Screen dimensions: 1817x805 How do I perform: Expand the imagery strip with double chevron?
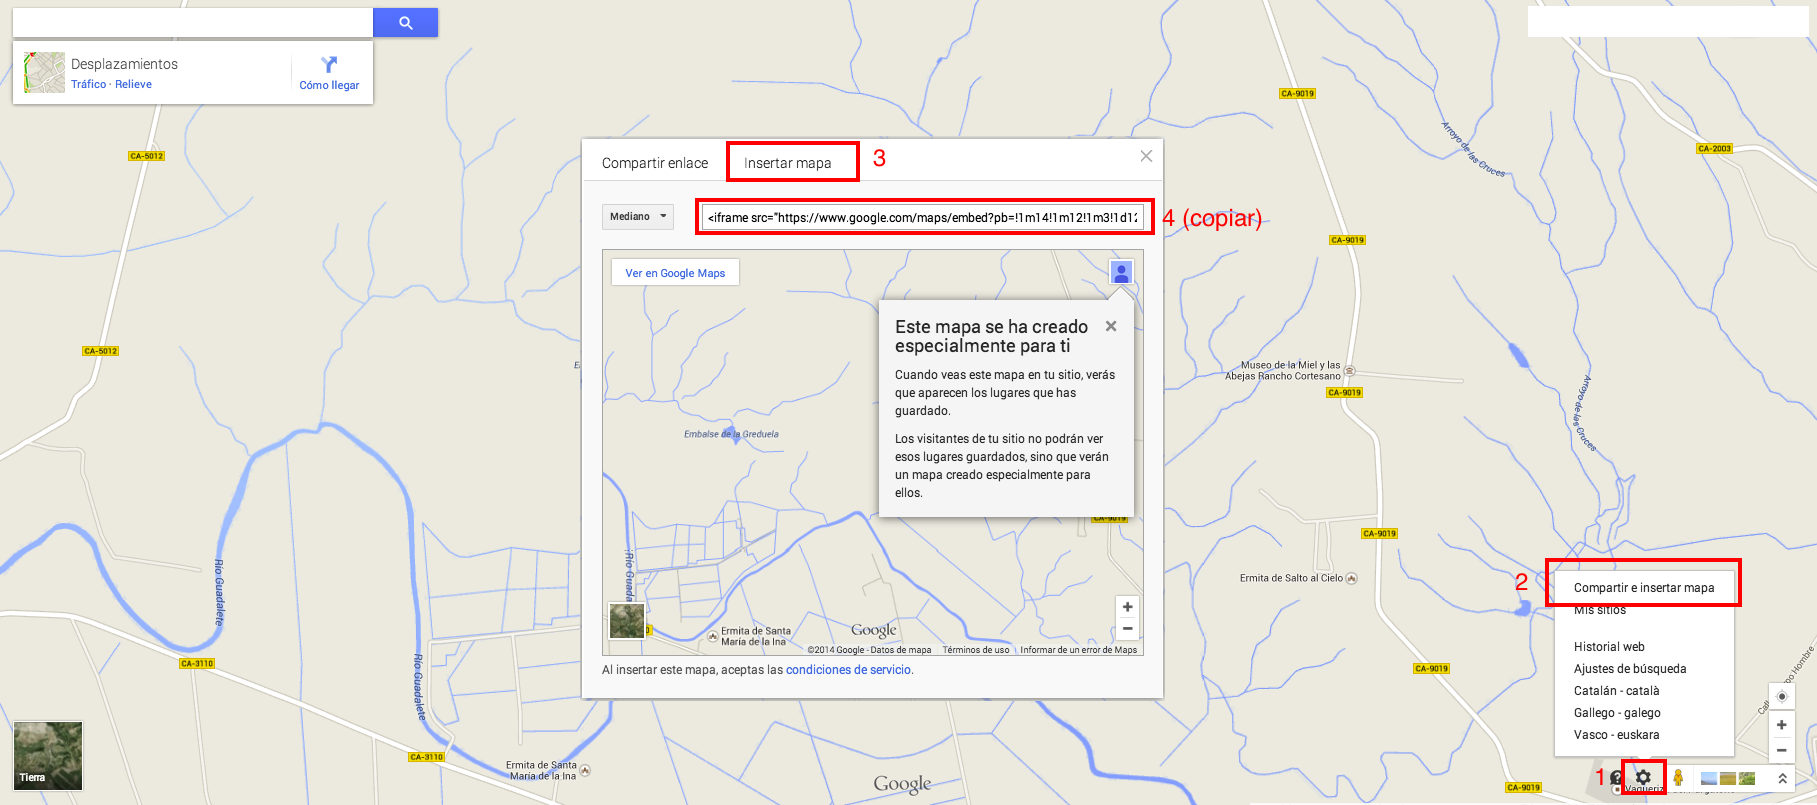point(1782,778)
